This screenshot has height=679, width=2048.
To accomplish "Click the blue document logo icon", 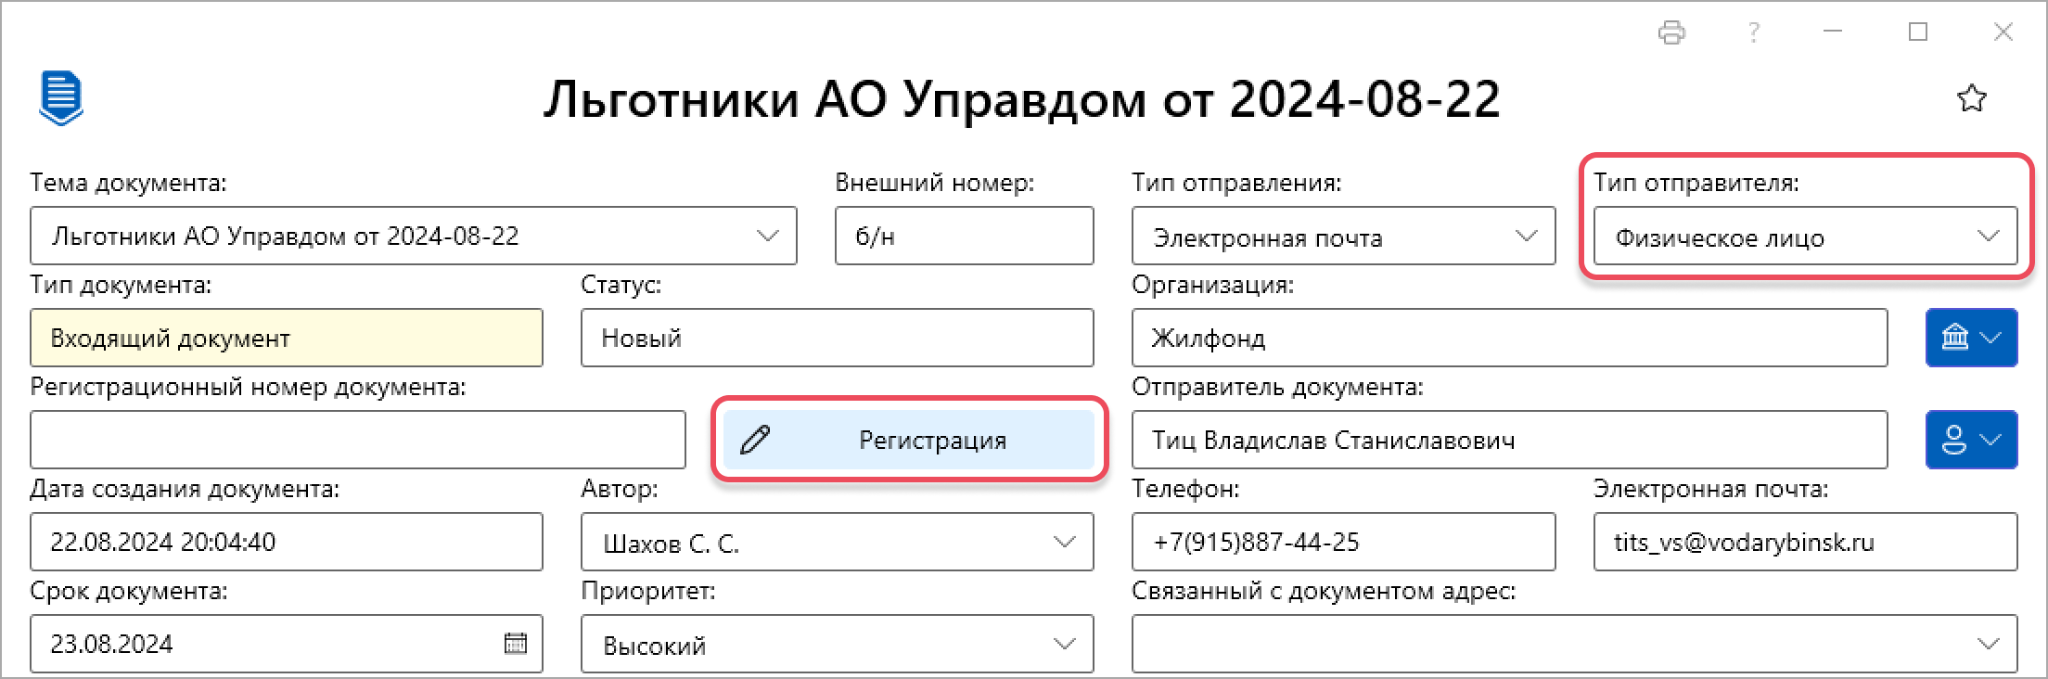I will click(x=61, y=98).
